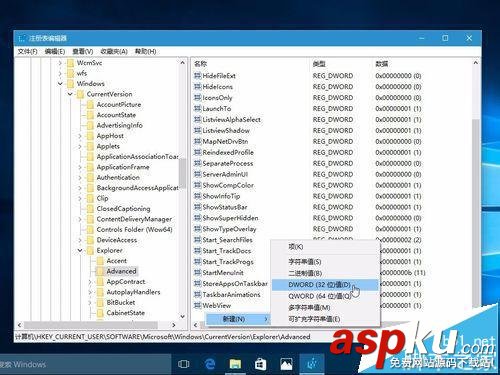This screenshot has height=375, width=500.
Task: Expand the AutoplayHandlers tree node
Action: tap(90, 292)
